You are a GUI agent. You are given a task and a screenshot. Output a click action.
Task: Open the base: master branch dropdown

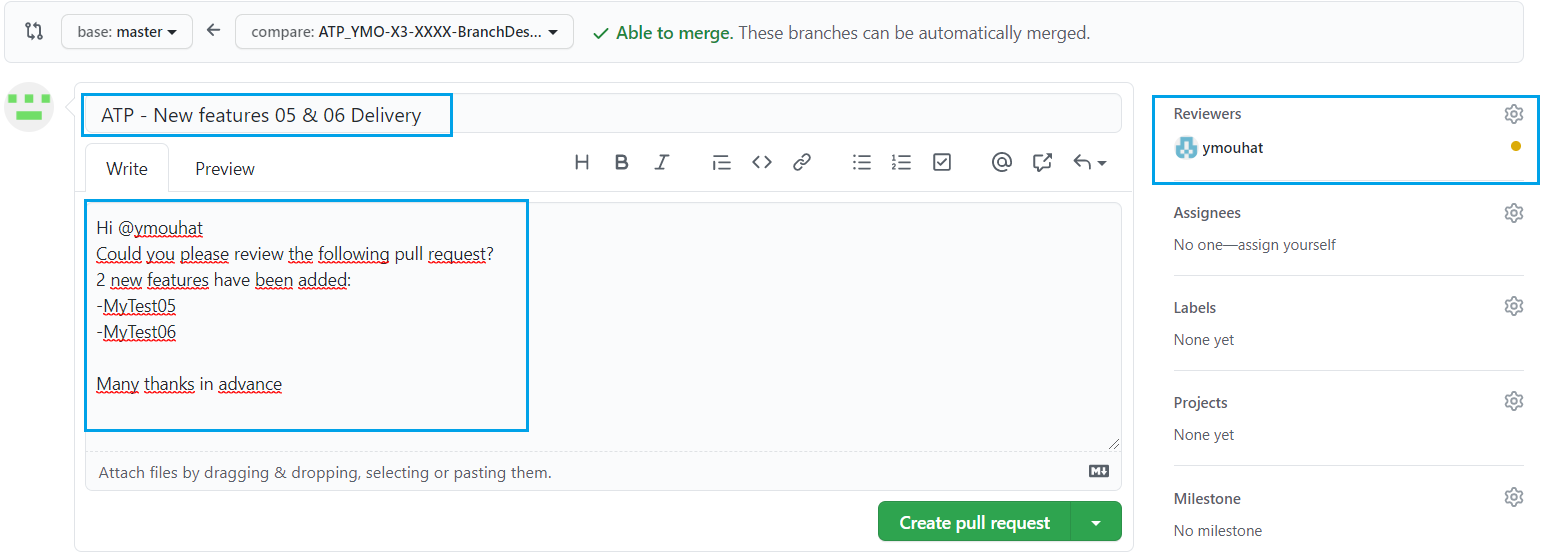coord(126,32)
